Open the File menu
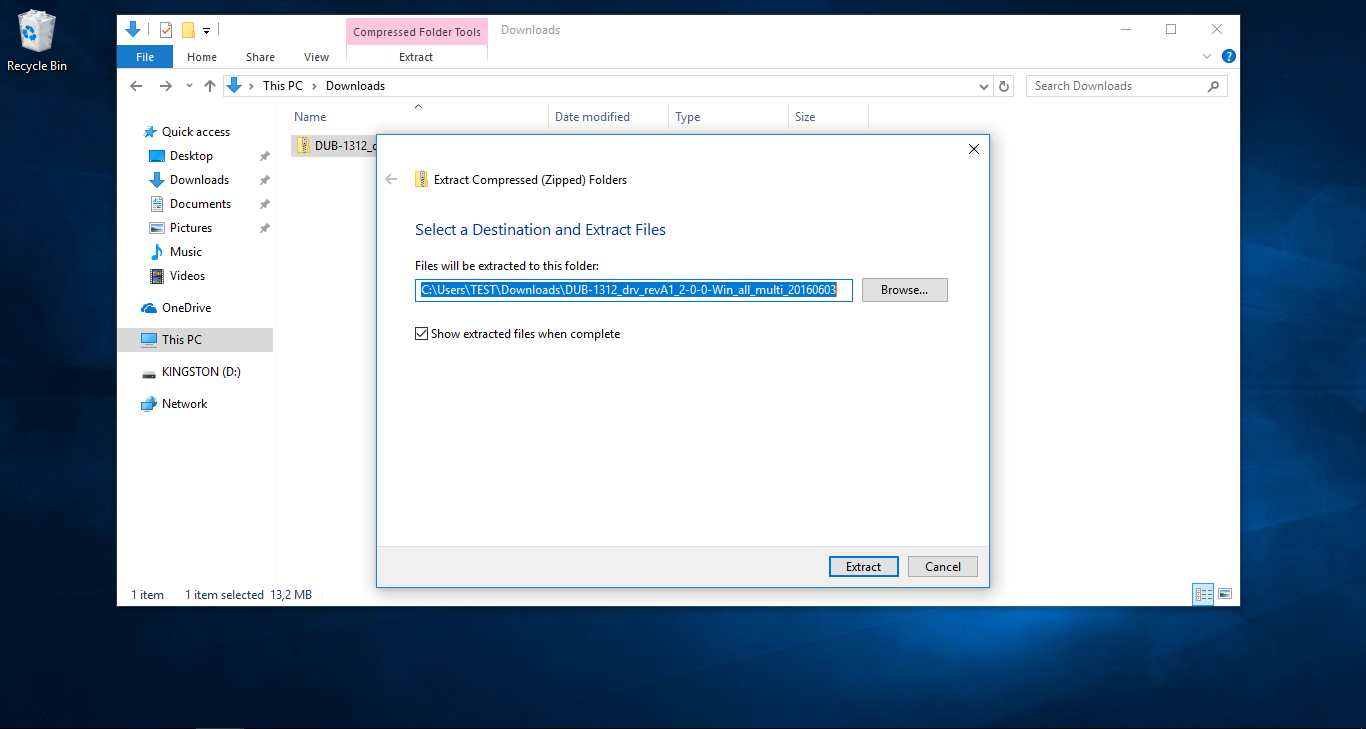1366x729 pixels. click(x=145, y=57)
